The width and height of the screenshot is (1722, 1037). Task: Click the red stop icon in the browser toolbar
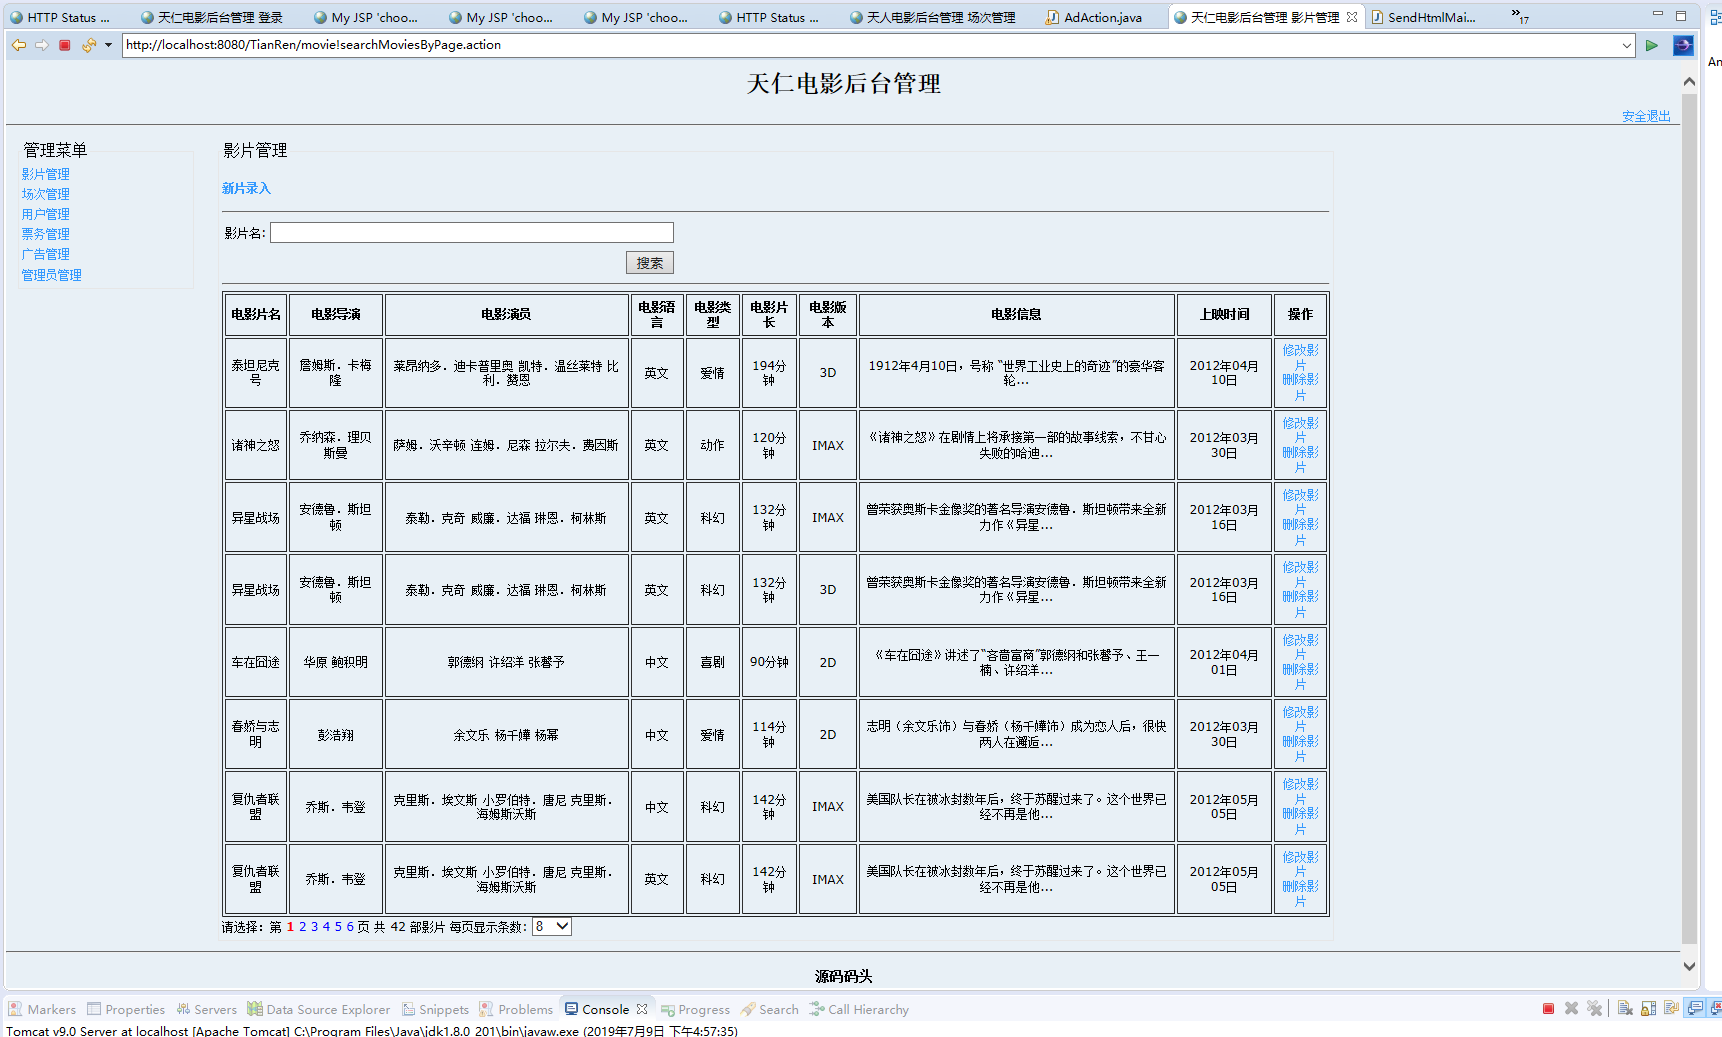(x=64, y=45)
